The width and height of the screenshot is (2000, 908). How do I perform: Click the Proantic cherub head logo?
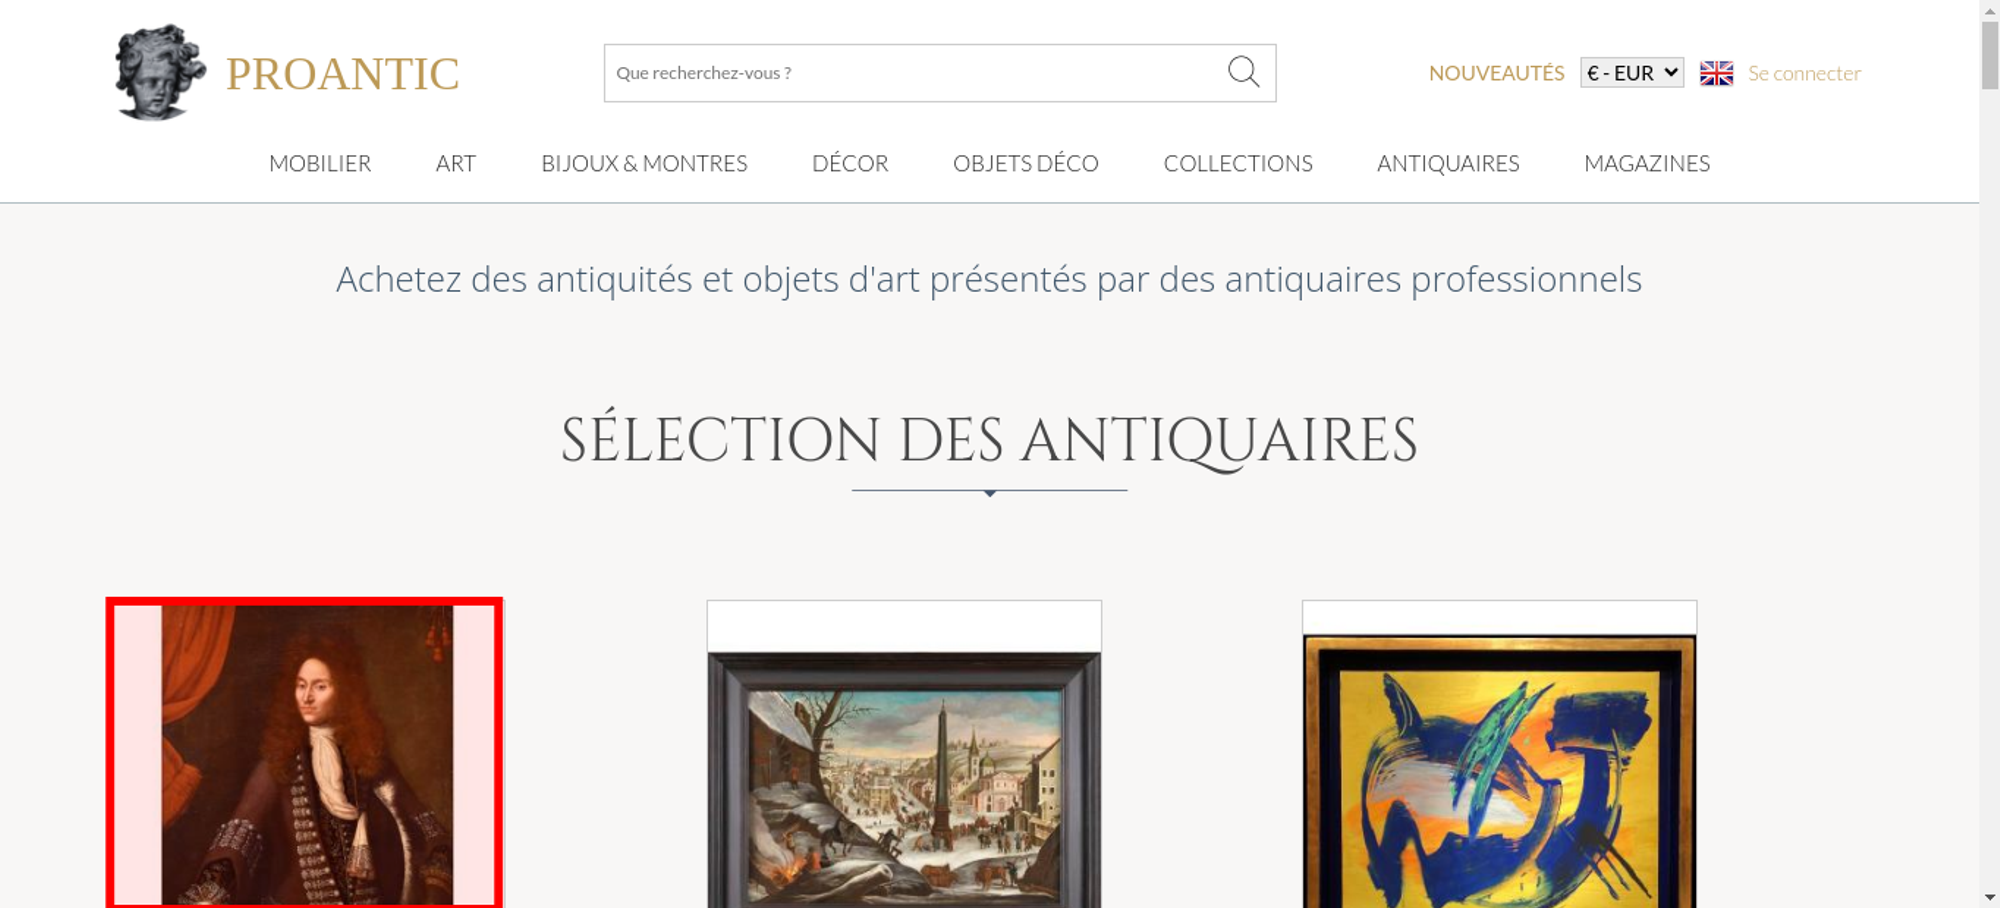(160, 73)
